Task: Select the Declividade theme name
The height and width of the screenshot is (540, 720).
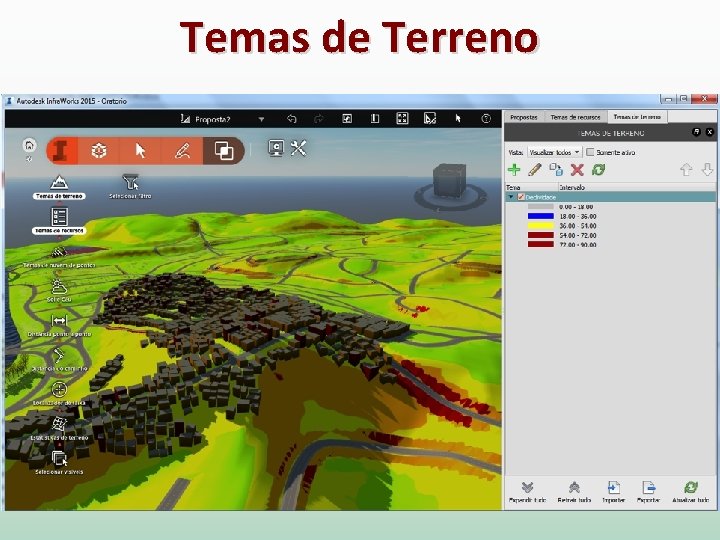Action: click(540, 197)
